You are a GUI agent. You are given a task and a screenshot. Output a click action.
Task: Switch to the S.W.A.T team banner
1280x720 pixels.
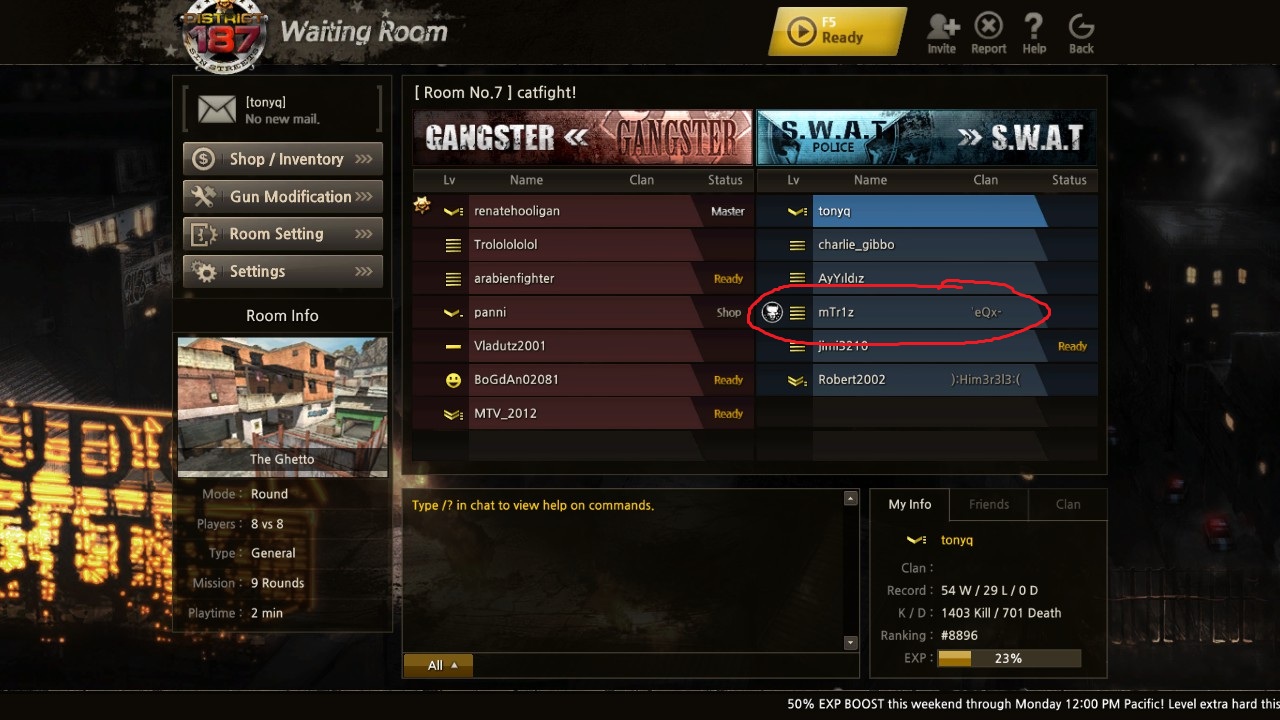tap(926, 137)
